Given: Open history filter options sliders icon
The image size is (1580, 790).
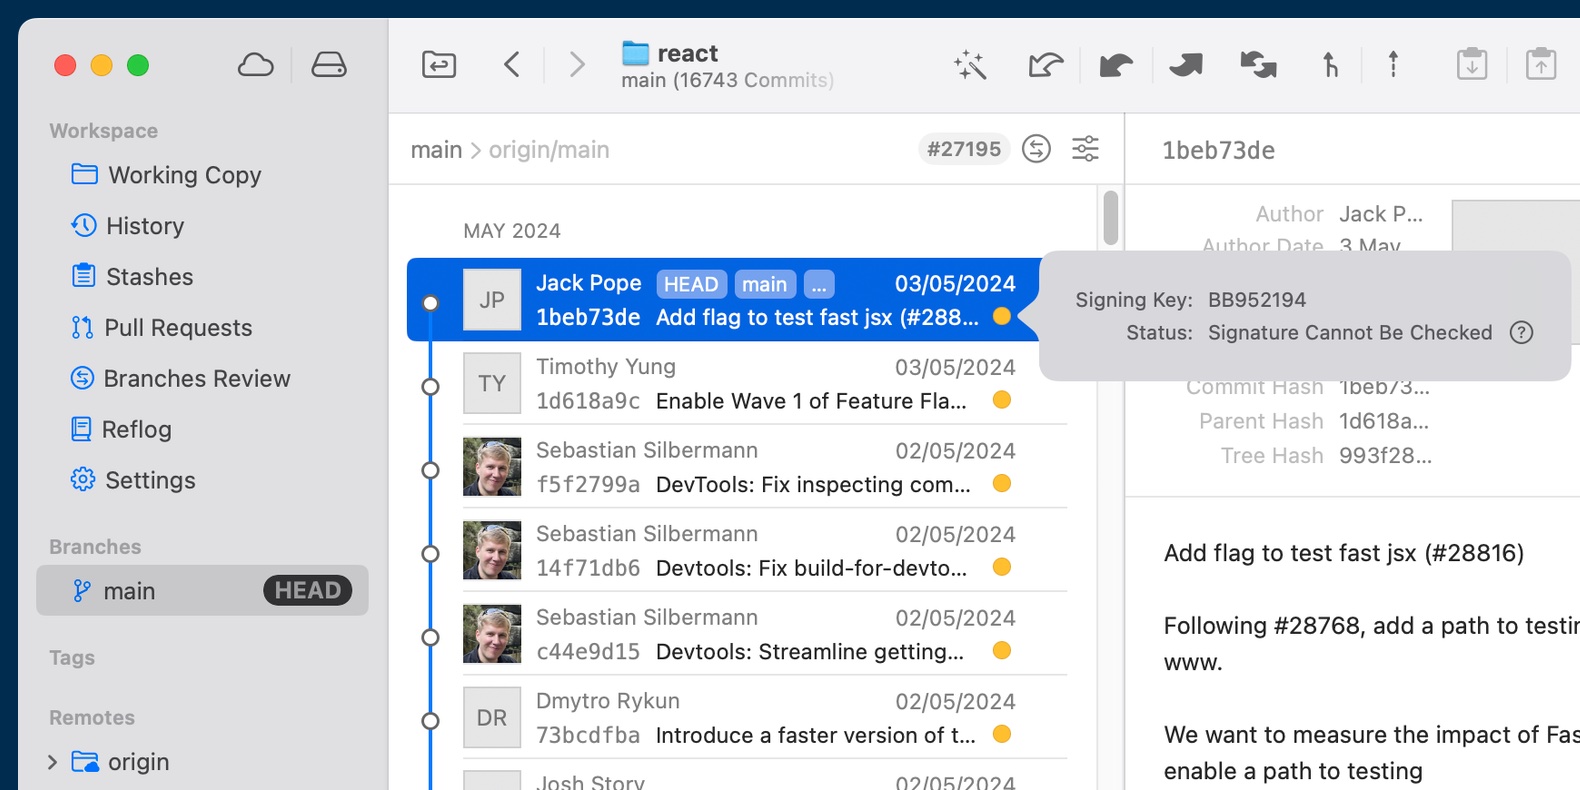Looking at the screenshot, I should 1085,149.
